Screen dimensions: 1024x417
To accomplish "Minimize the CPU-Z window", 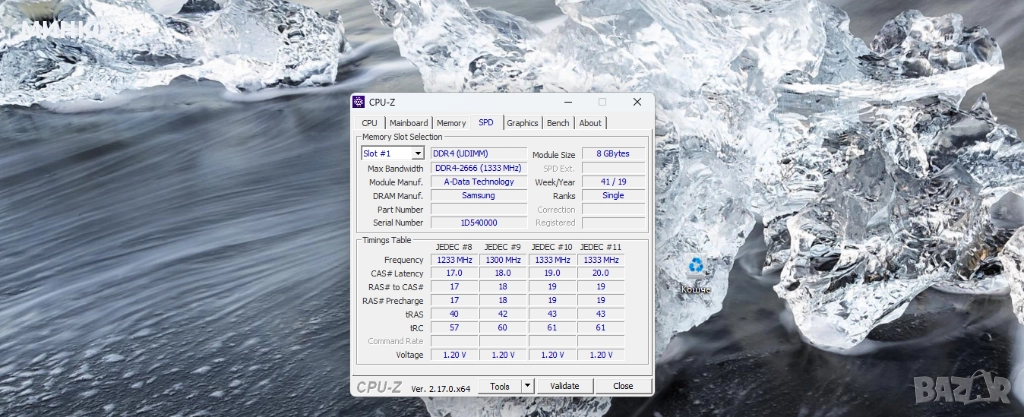I will 567,102.
